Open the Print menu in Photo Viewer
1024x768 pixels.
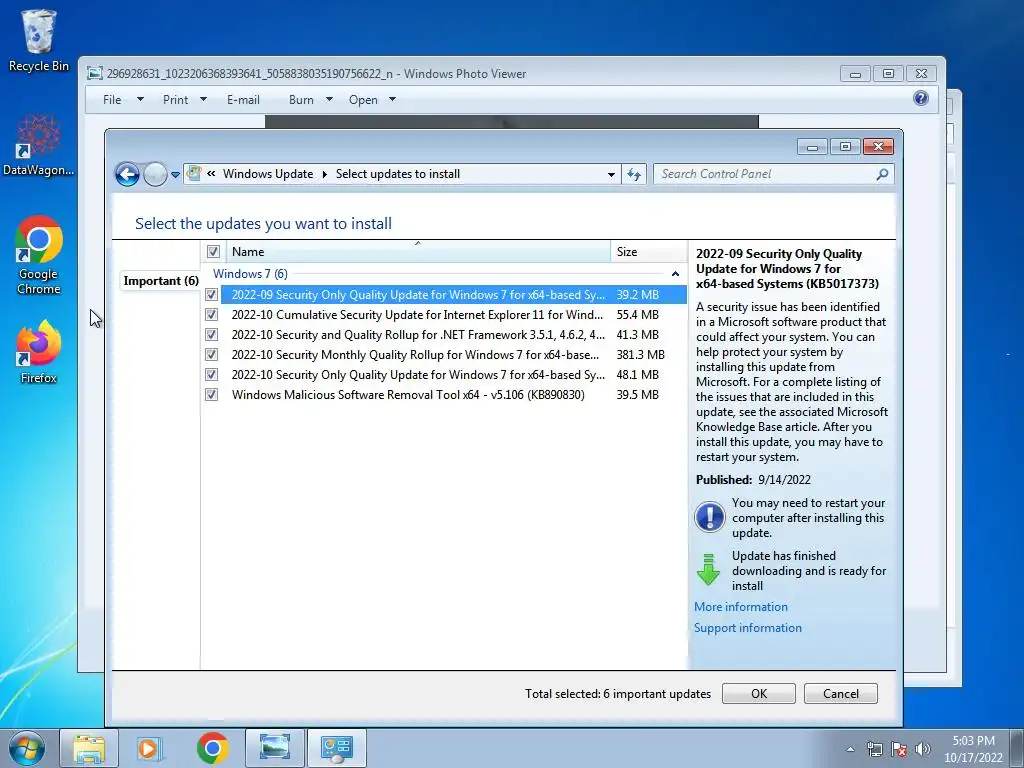pyautogui.click(x=176, y=99)
